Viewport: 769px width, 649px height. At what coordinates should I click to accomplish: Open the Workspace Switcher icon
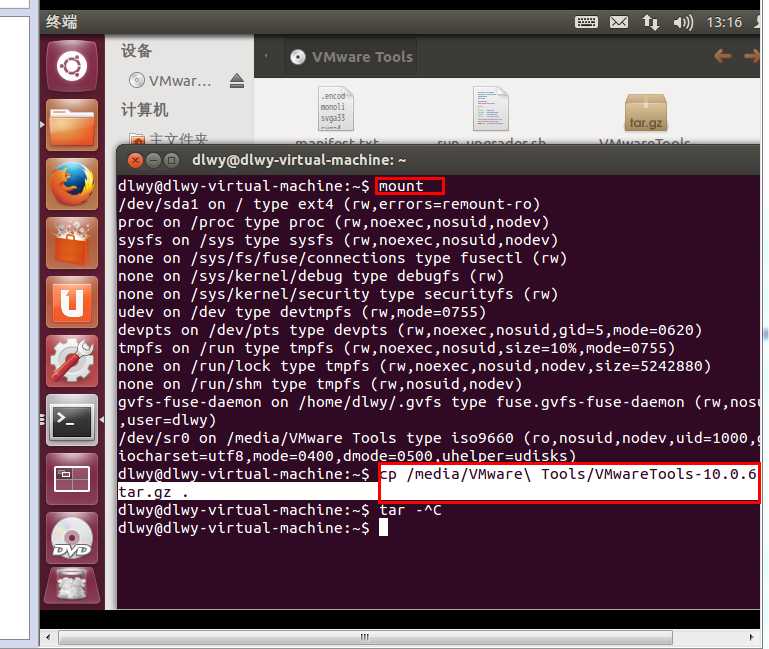pos(72,479)
